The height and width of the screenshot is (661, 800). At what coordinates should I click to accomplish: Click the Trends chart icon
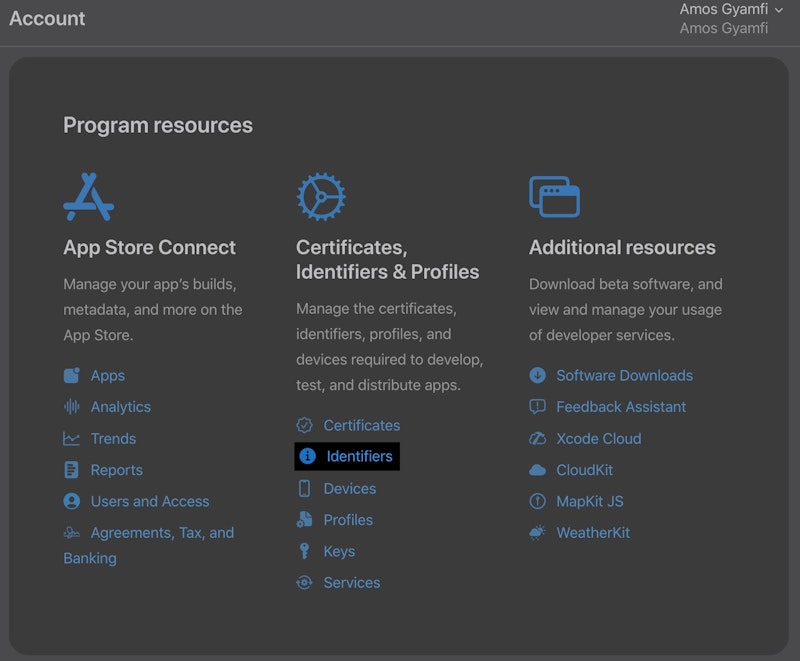tap(72, 439)
